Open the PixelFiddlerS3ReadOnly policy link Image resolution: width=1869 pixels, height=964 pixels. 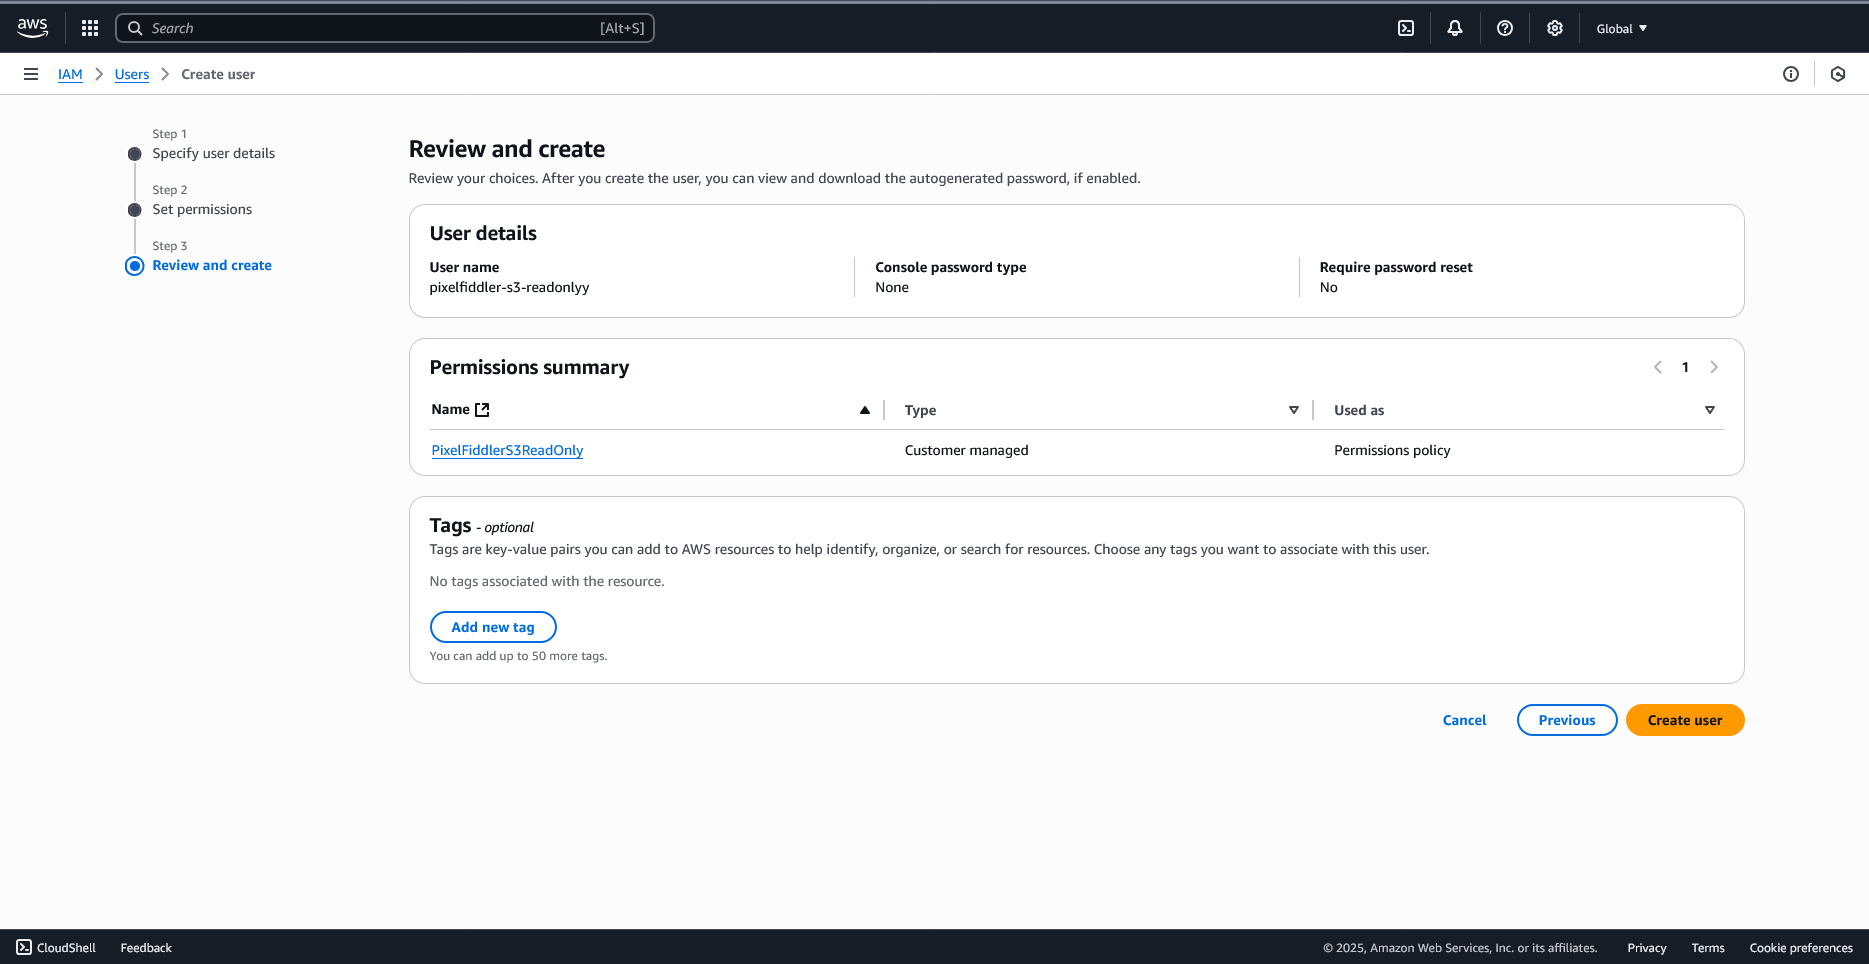coord(507,450)
